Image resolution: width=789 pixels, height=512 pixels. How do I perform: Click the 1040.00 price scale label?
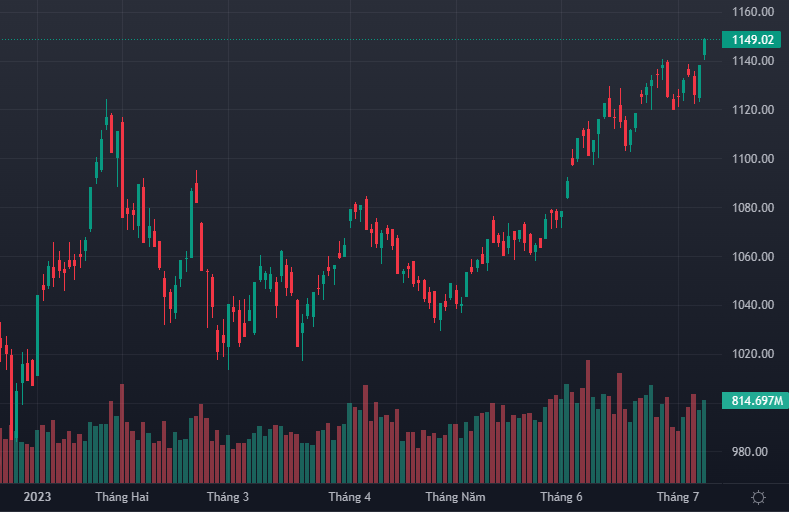coord(753,305)
